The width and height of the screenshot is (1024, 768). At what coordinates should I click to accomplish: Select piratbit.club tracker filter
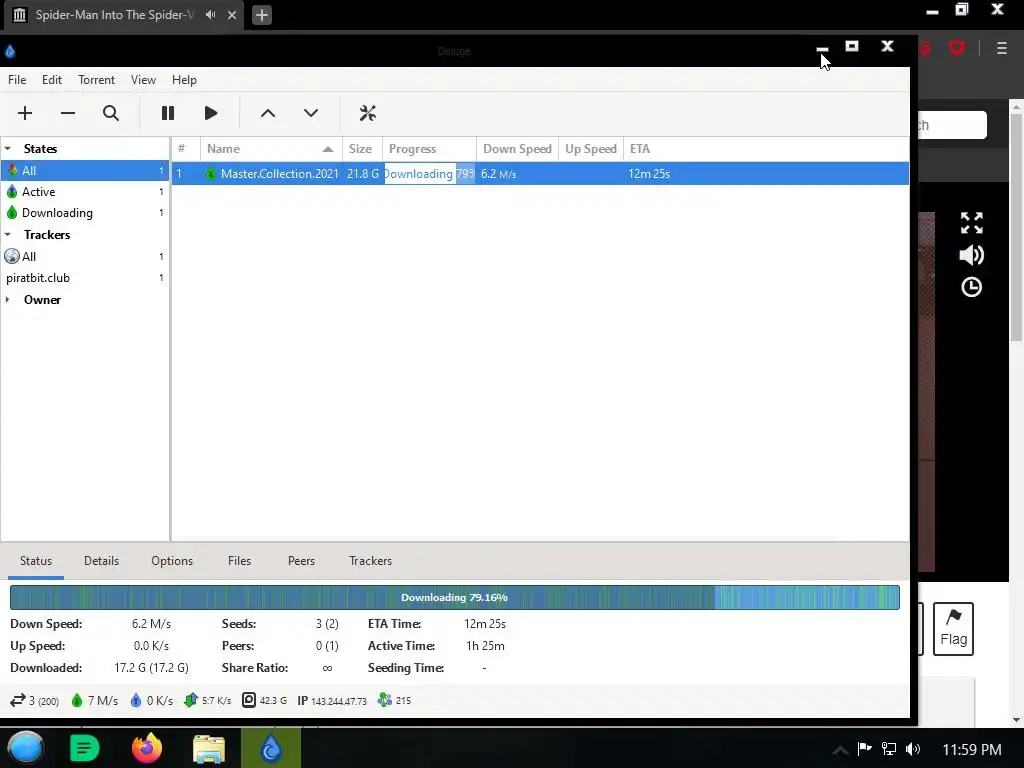pyautogui.click(x=85, y=278)
